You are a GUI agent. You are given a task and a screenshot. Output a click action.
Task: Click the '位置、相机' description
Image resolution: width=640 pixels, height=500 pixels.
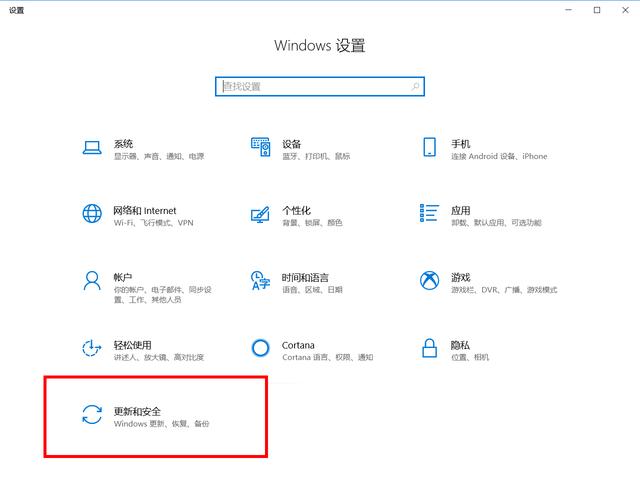(469, 357)
